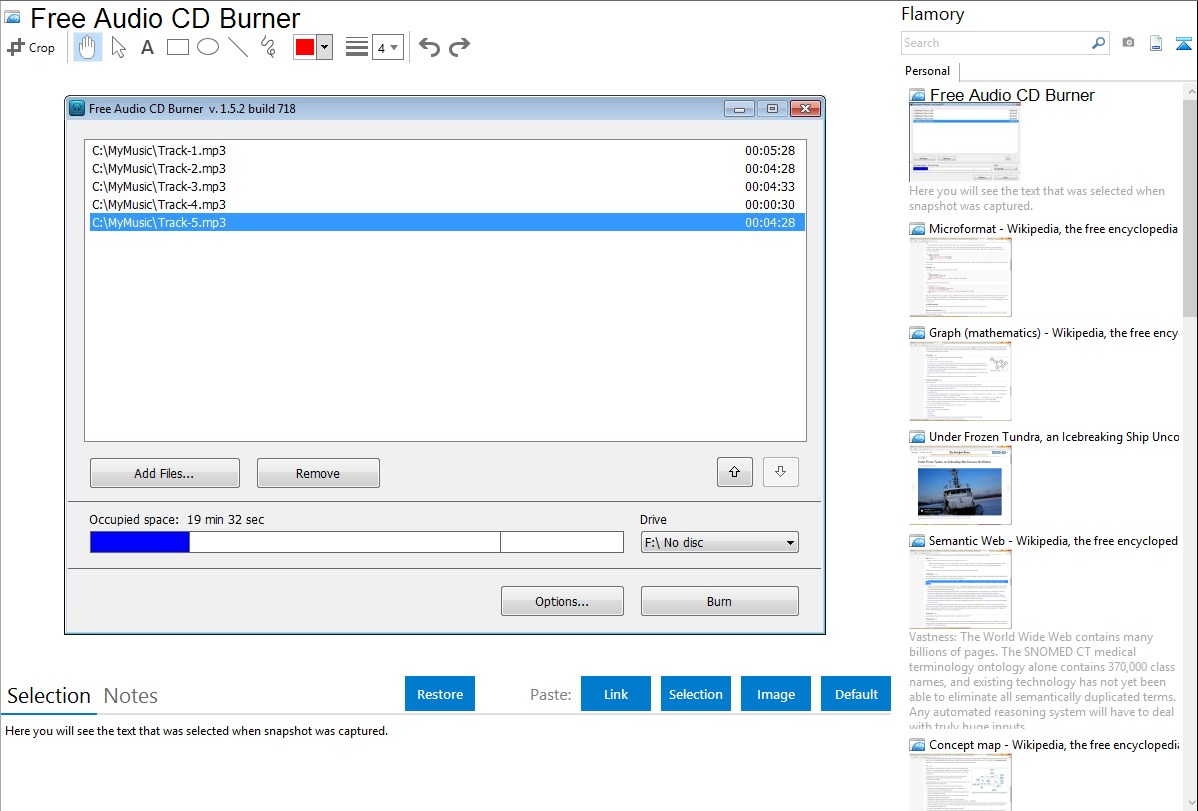Pick the ellipse shape tool
Screen dimensions: 1198x811
tap(208, 47)
